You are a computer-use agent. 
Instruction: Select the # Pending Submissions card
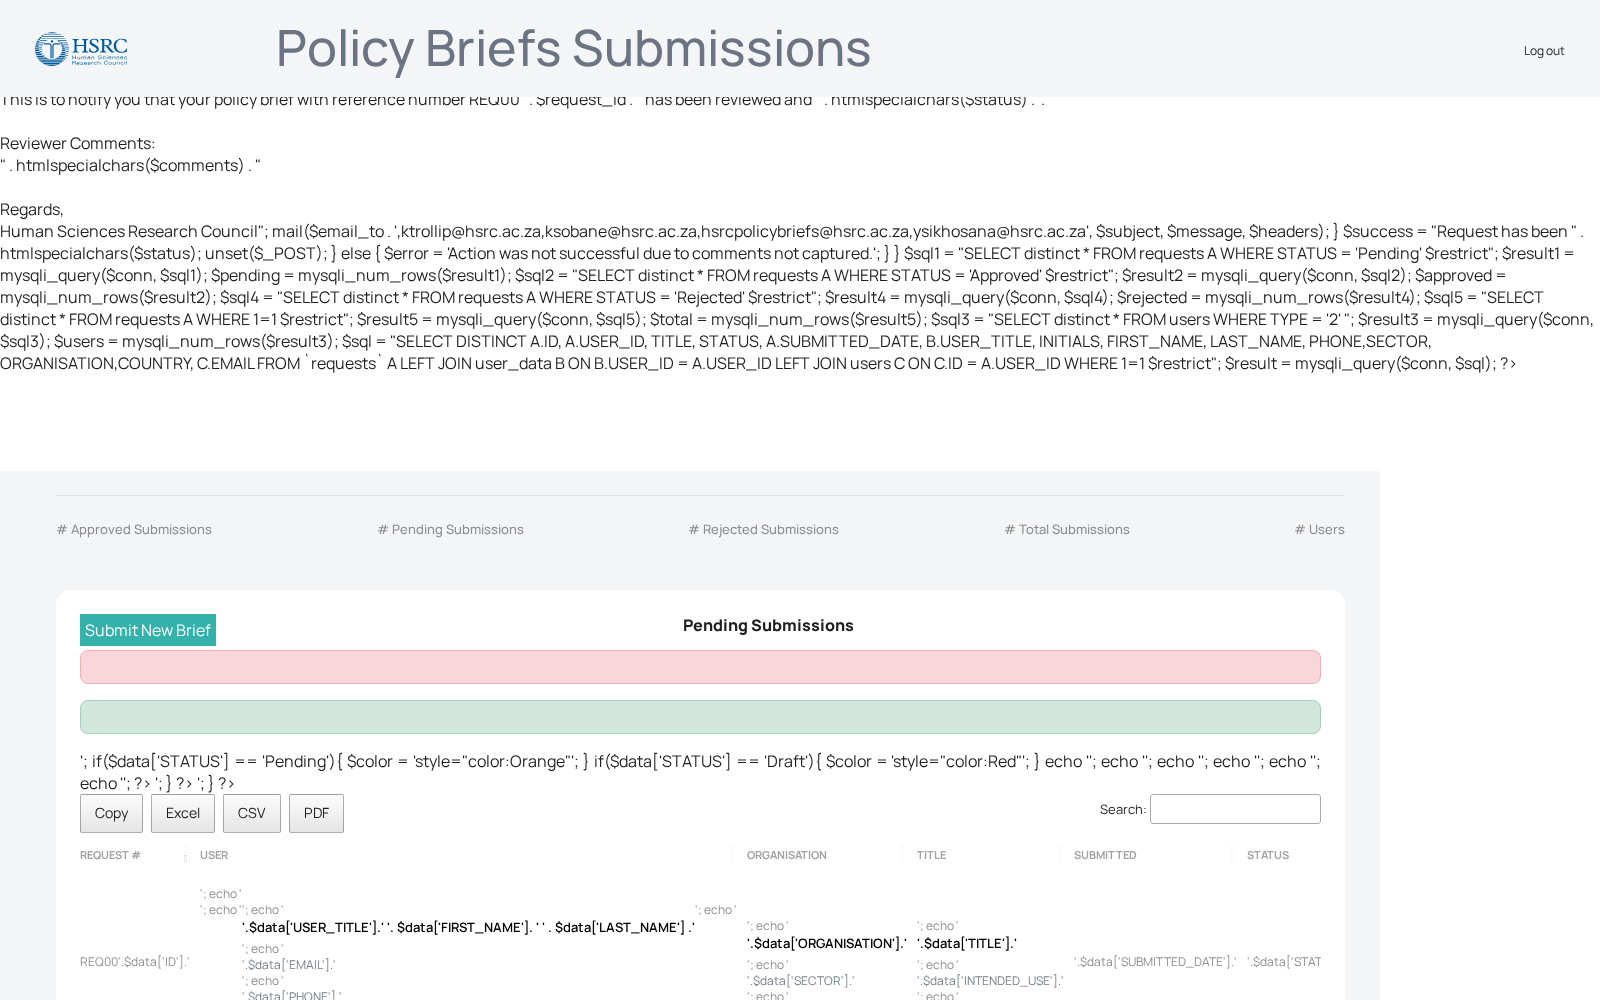[450, 530]
